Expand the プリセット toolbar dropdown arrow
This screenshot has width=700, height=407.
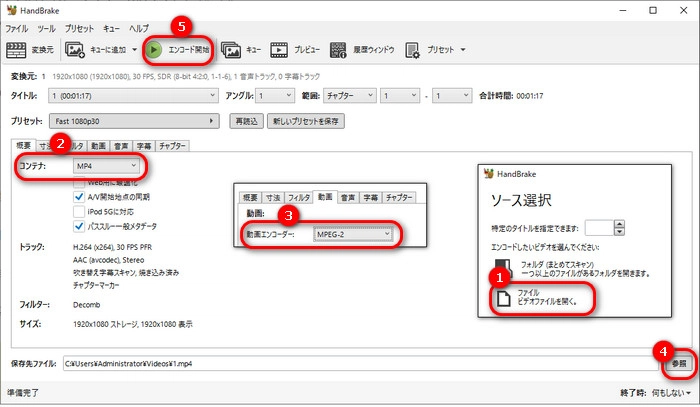click(x=463, y=50)
